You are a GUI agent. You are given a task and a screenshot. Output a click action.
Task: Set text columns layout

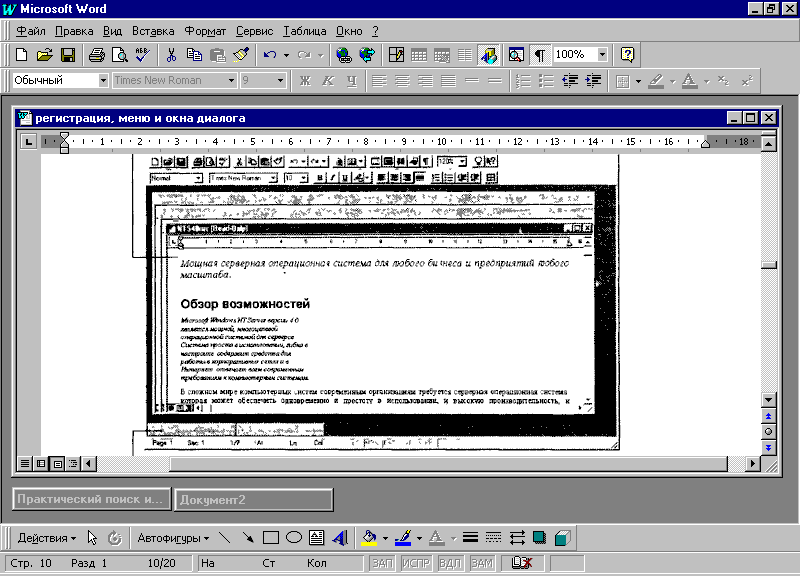[465, 55]
